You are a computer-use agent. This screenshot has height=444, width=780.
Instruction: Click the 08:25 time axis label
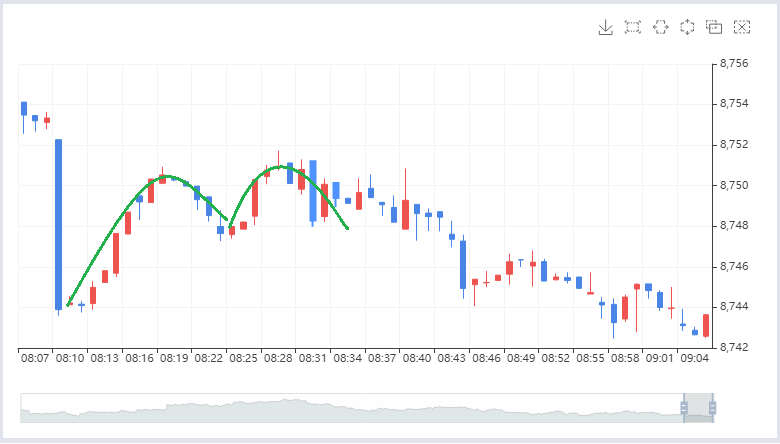243,358
